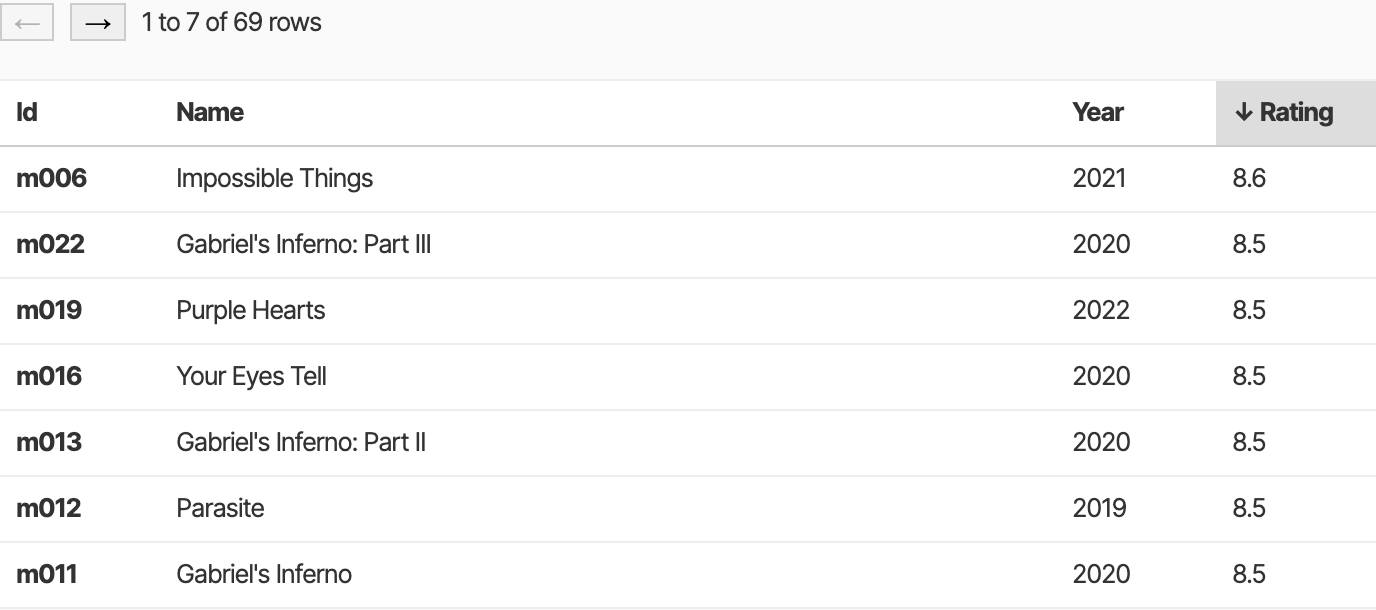Click the previous page arrow button
1376x610 pixels.
[27, 23]
